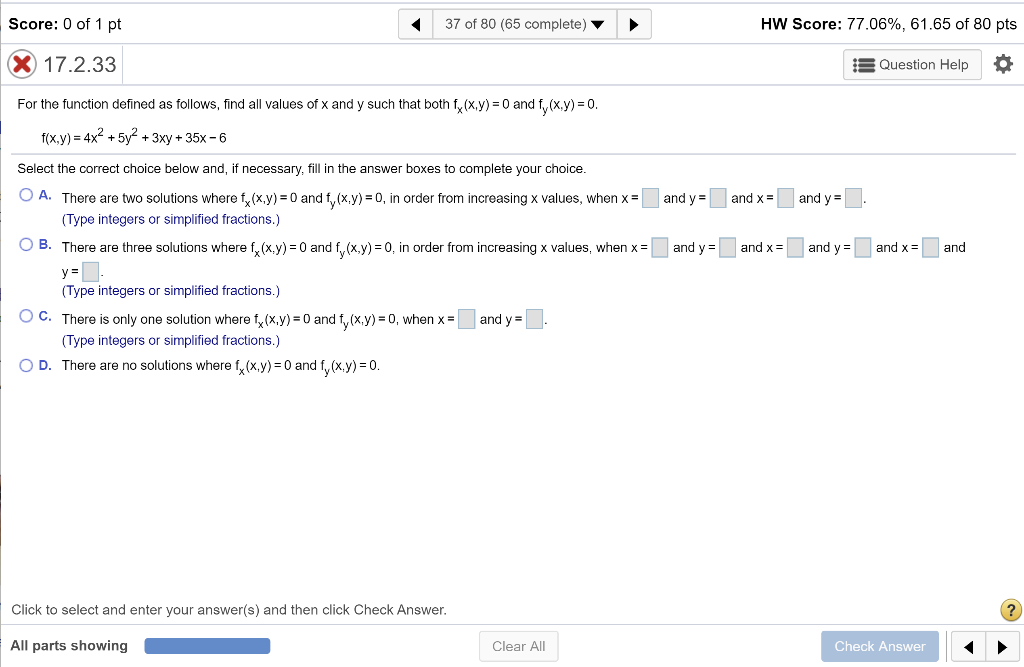Click second y answer box in option B
1024x667 pixels.
pyautogui.click(x=863, y=248)
